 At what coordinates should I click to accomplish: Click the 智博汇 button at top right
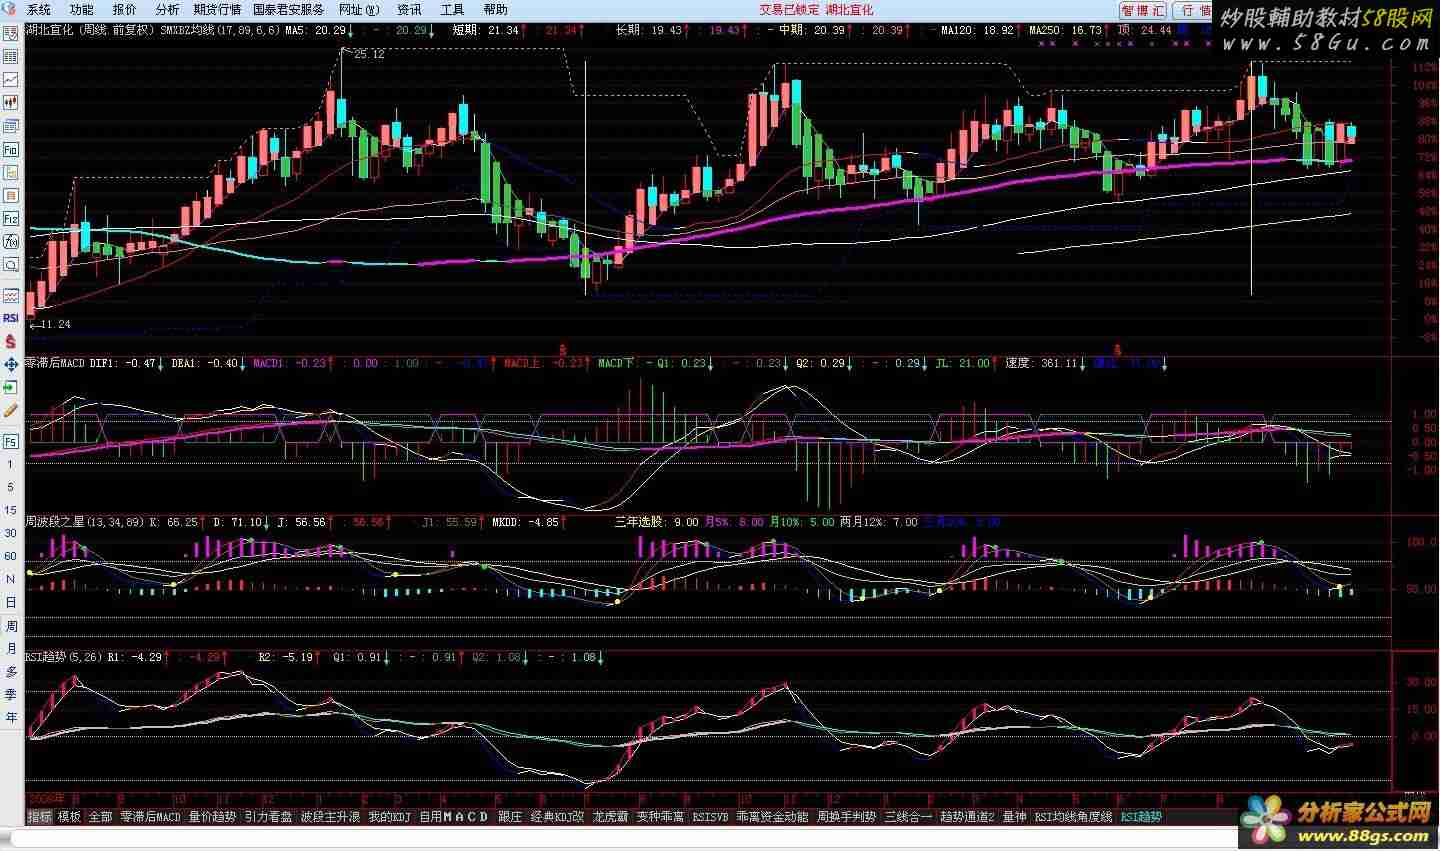click(x=1142, y=10)
